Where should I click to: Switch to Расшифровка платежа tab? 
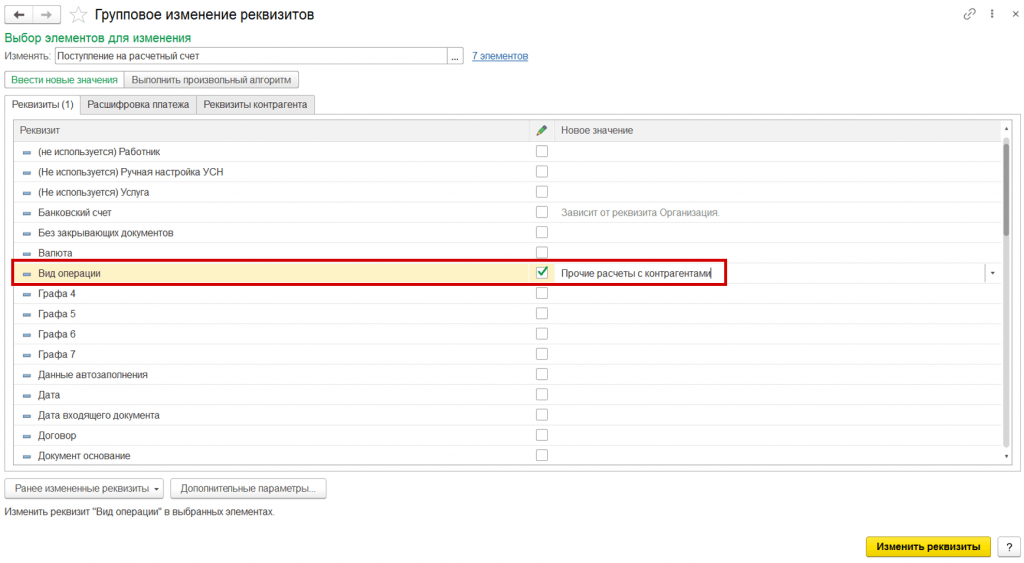click(x=138, y=104)
